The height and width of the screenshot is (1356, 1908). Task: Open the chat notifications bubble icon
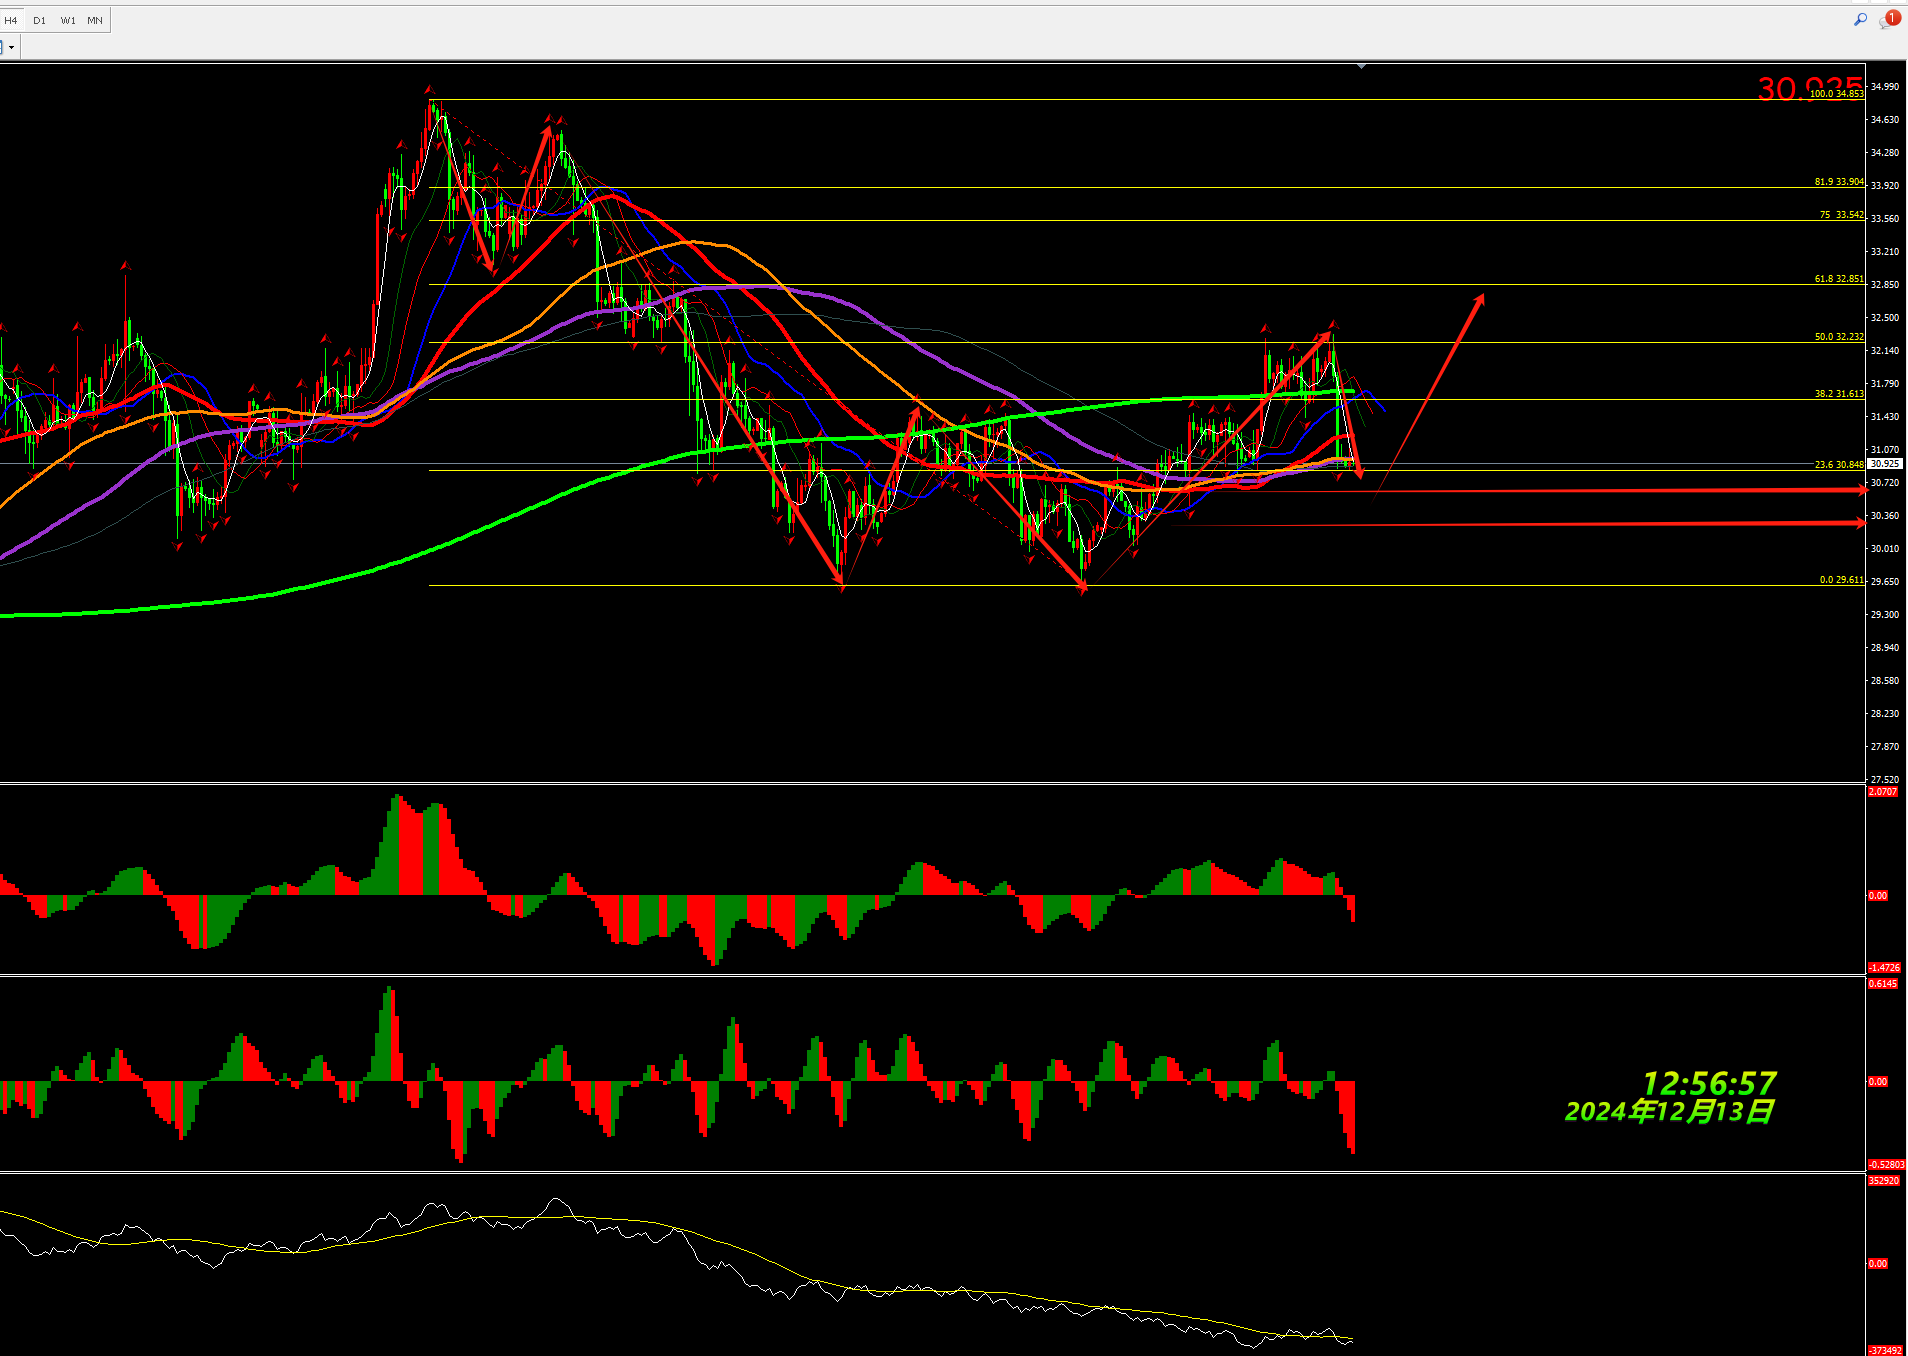(1889, 19)
